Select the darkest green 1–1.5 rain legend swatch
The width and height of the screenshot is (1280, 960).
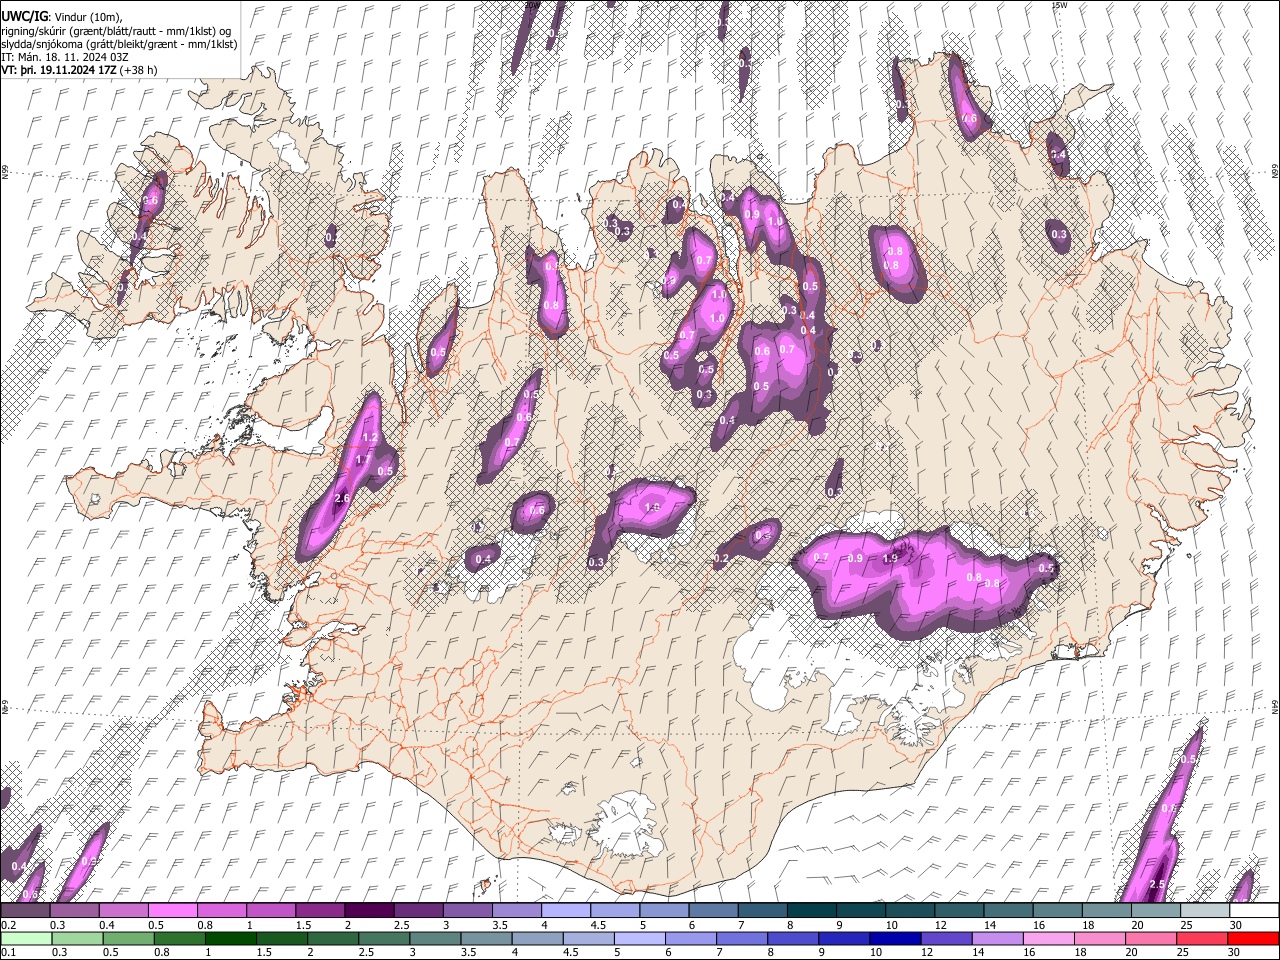coord(231,939)
